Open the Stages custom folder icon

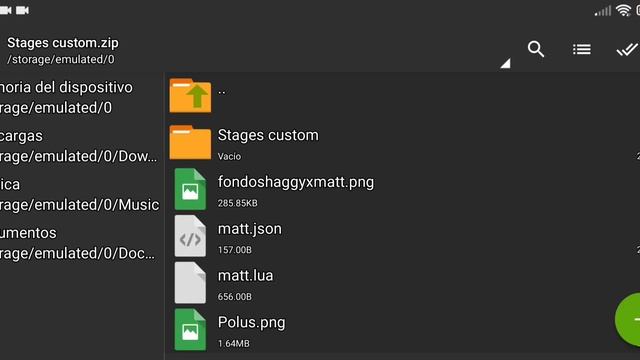pos(190,142)
